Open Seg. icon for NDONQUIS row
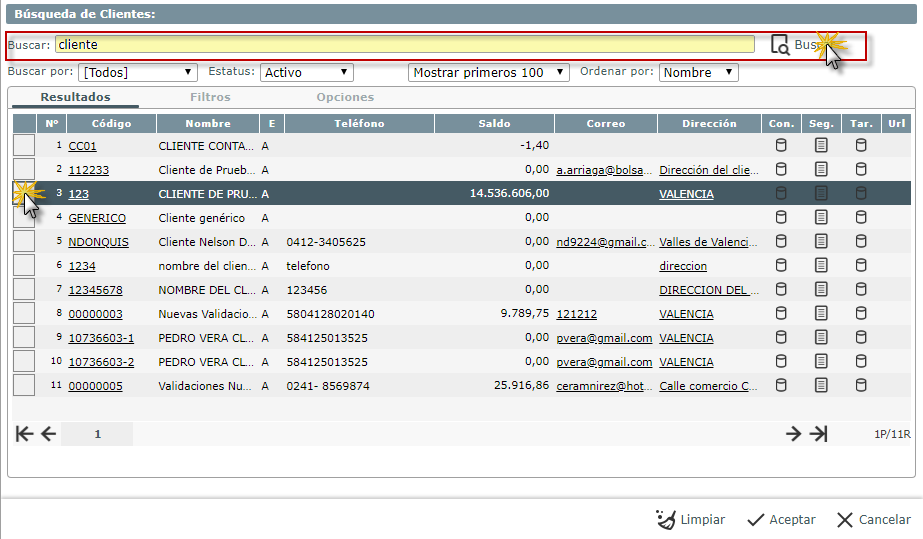This screenshot has width=923, height=539. 821,241
